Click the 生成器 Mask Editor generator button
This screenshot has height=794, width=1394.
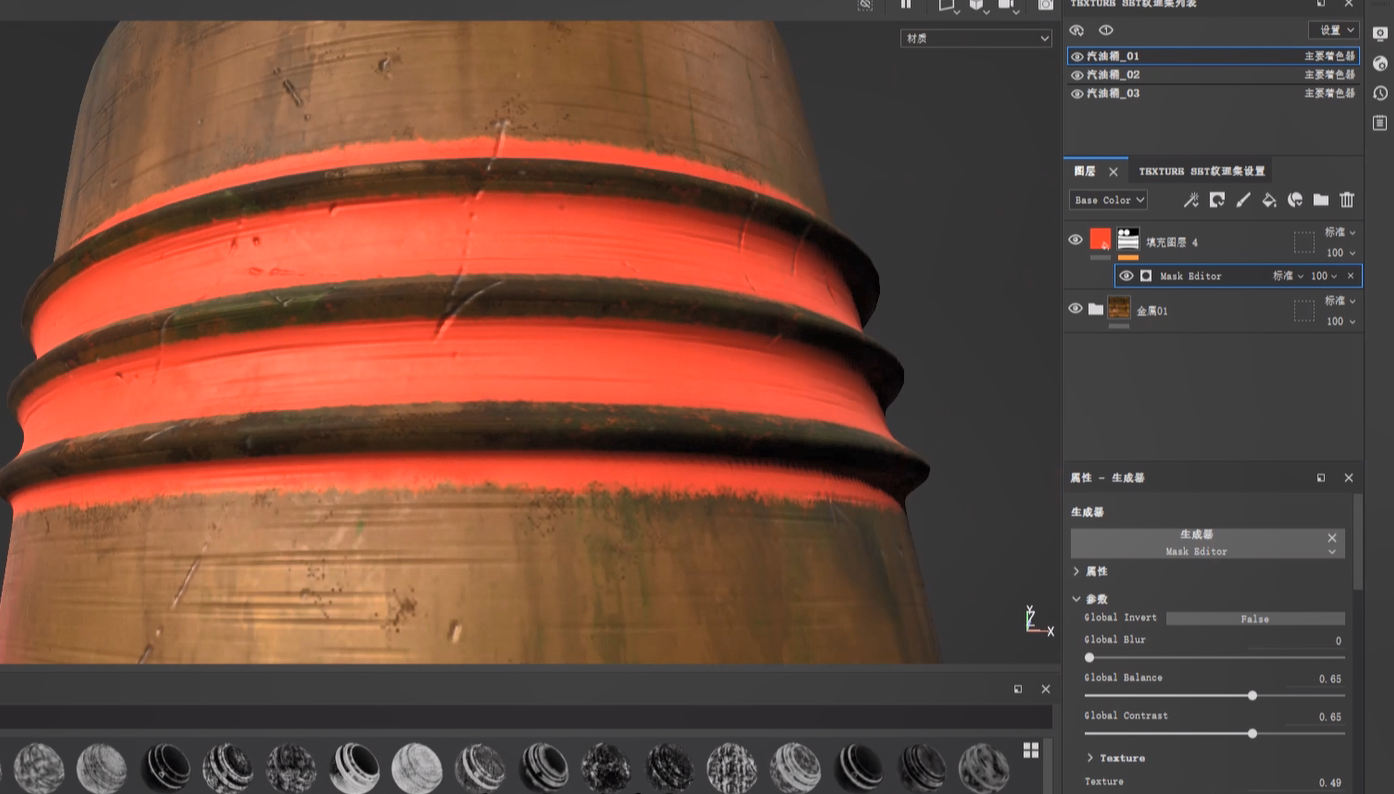click(1197, 543)
